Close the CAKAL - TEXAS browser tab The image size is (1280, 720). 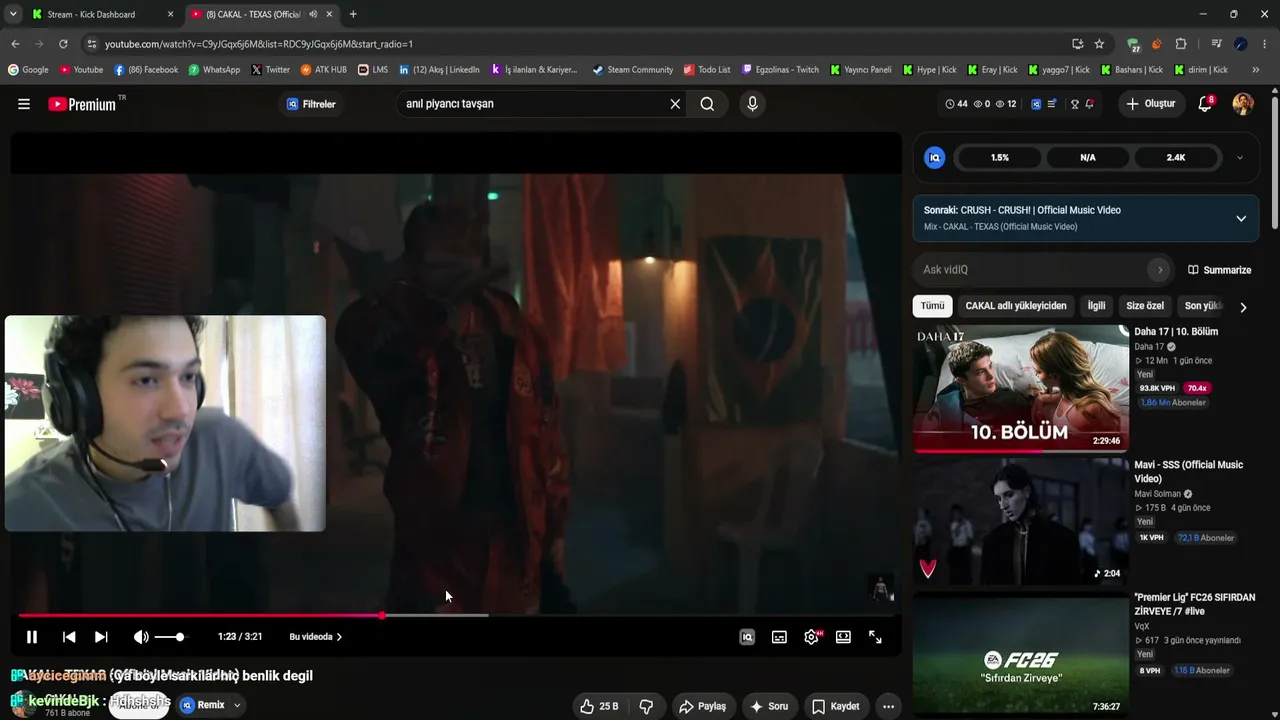(329, 14)
